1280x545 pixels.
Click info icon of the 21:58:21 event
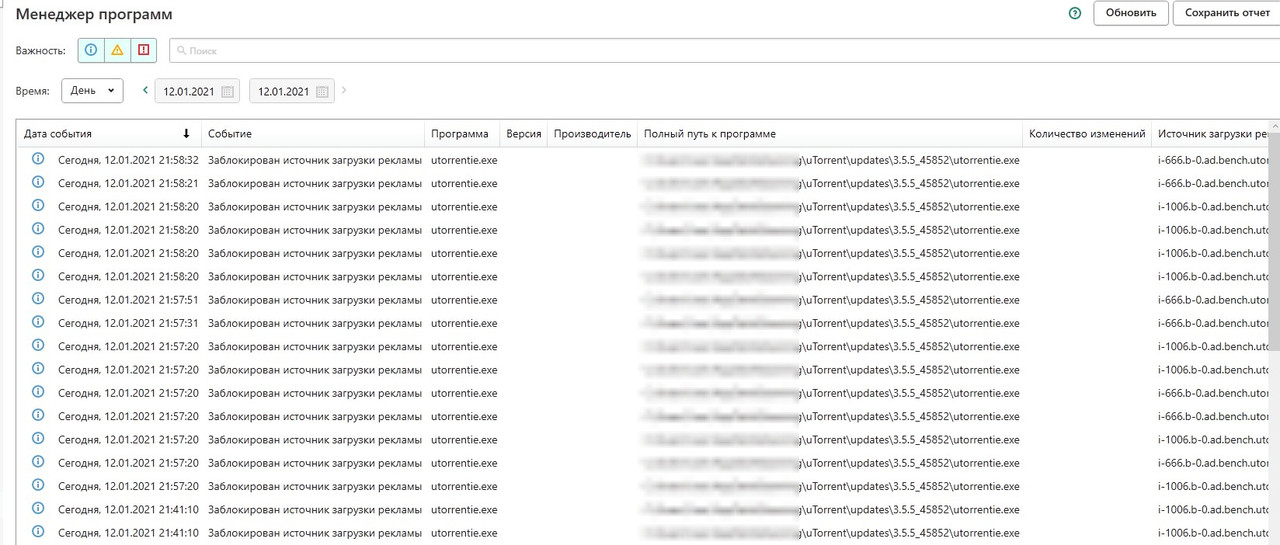click(38, 182)
